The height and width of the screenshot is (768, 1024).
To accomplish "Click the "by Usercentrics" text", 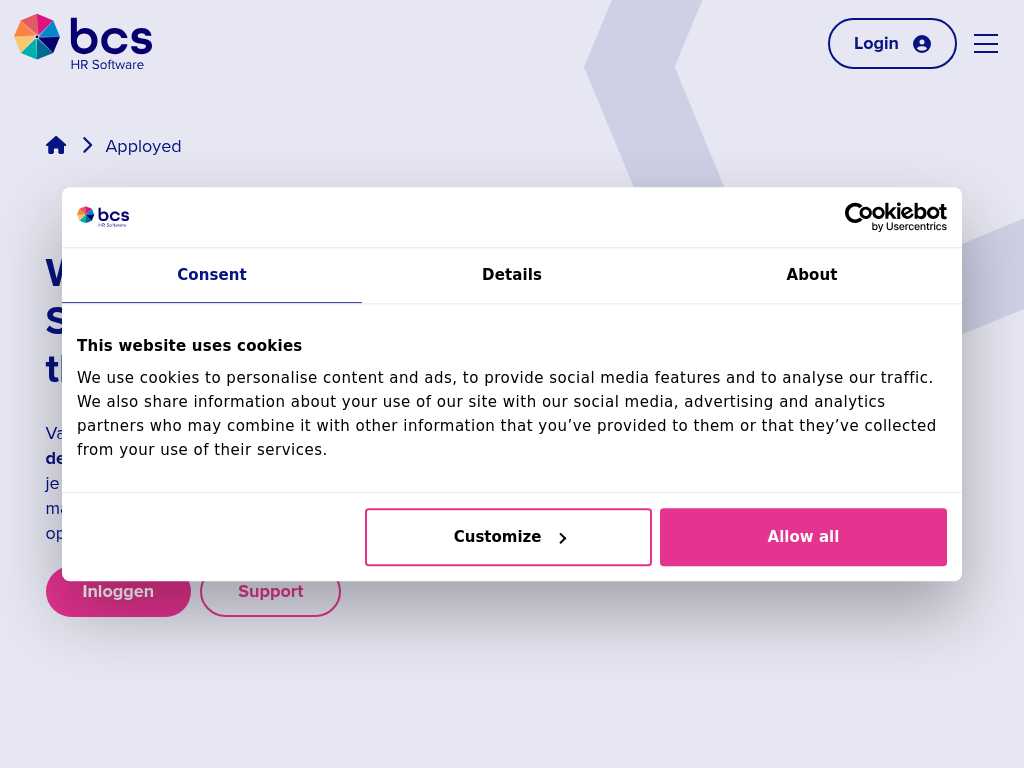I will tap(909, 227).
